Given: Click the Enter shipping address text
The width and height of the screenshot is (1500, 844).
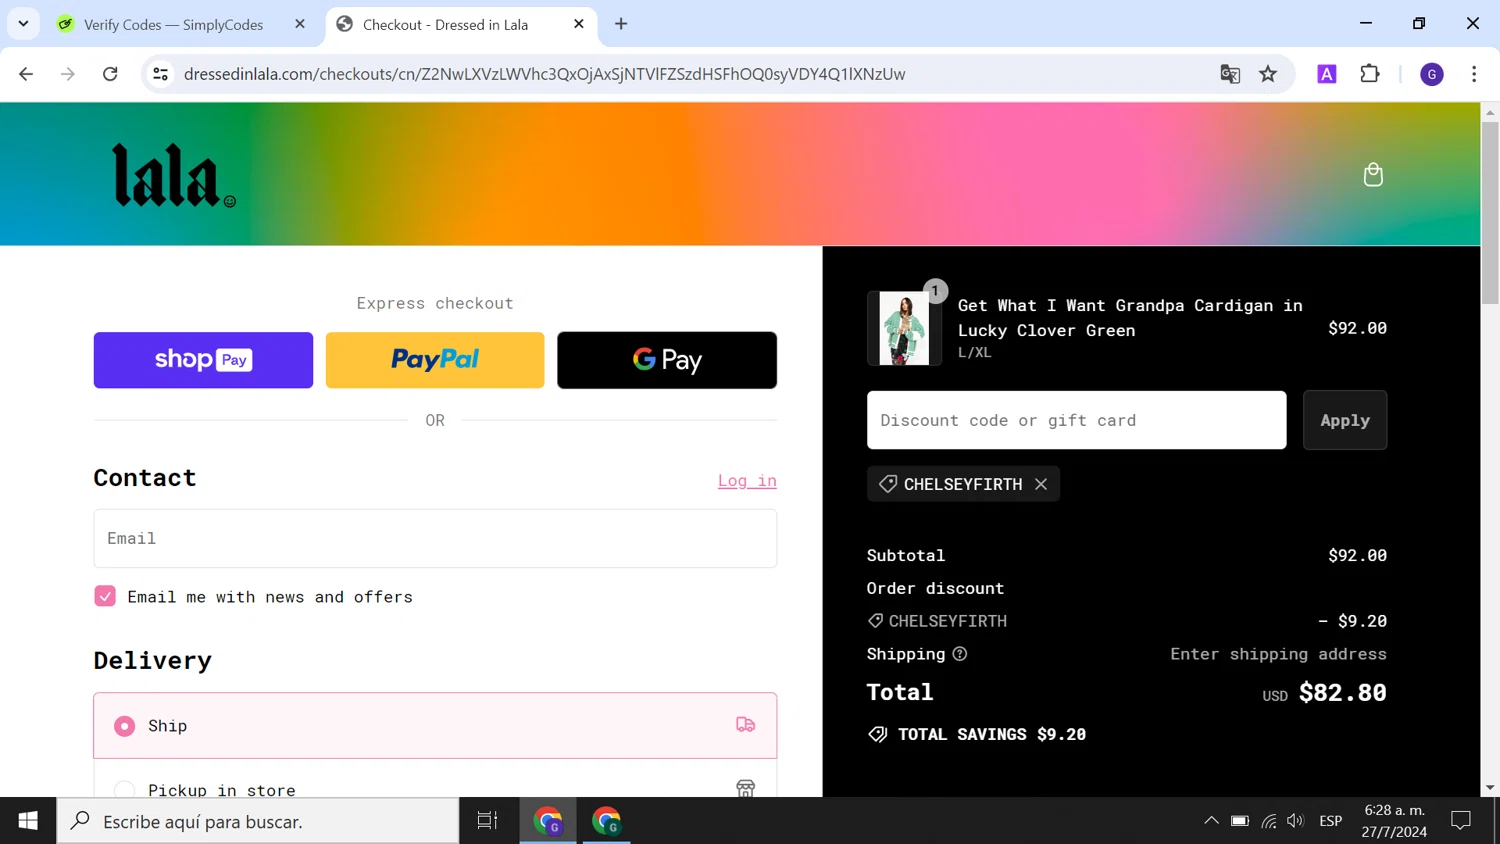Looking at the screenshot, I should [x=1278, y=654].
